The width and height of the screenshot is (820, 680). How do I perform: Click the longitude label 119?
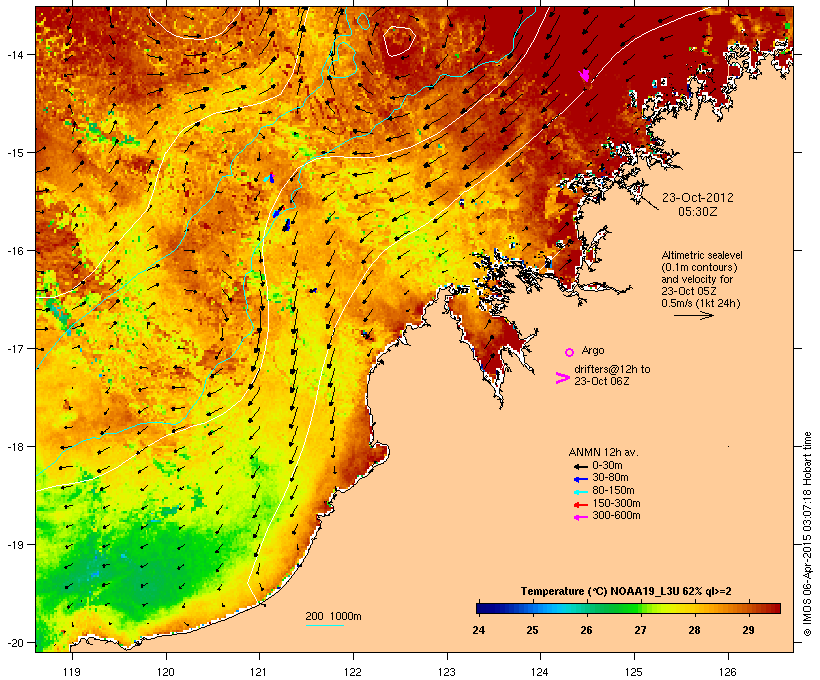72,672
